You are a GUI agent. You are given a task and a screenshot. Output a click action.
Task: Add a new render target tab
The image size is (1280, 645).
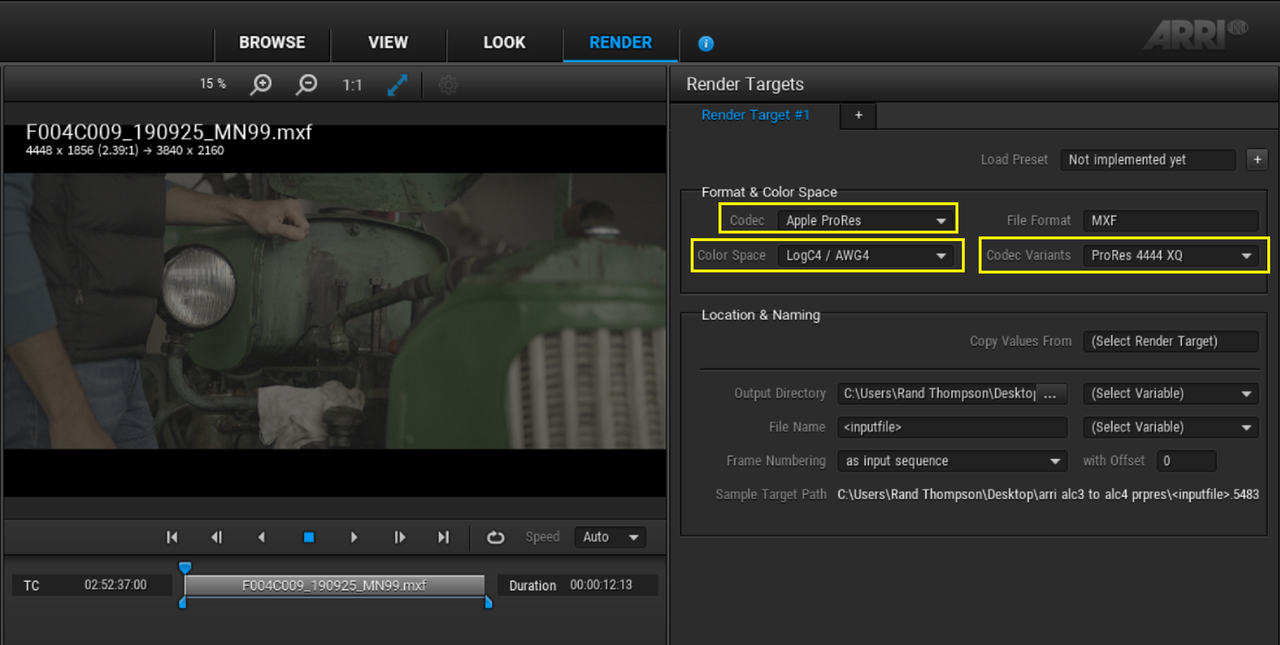coord(858,115)
